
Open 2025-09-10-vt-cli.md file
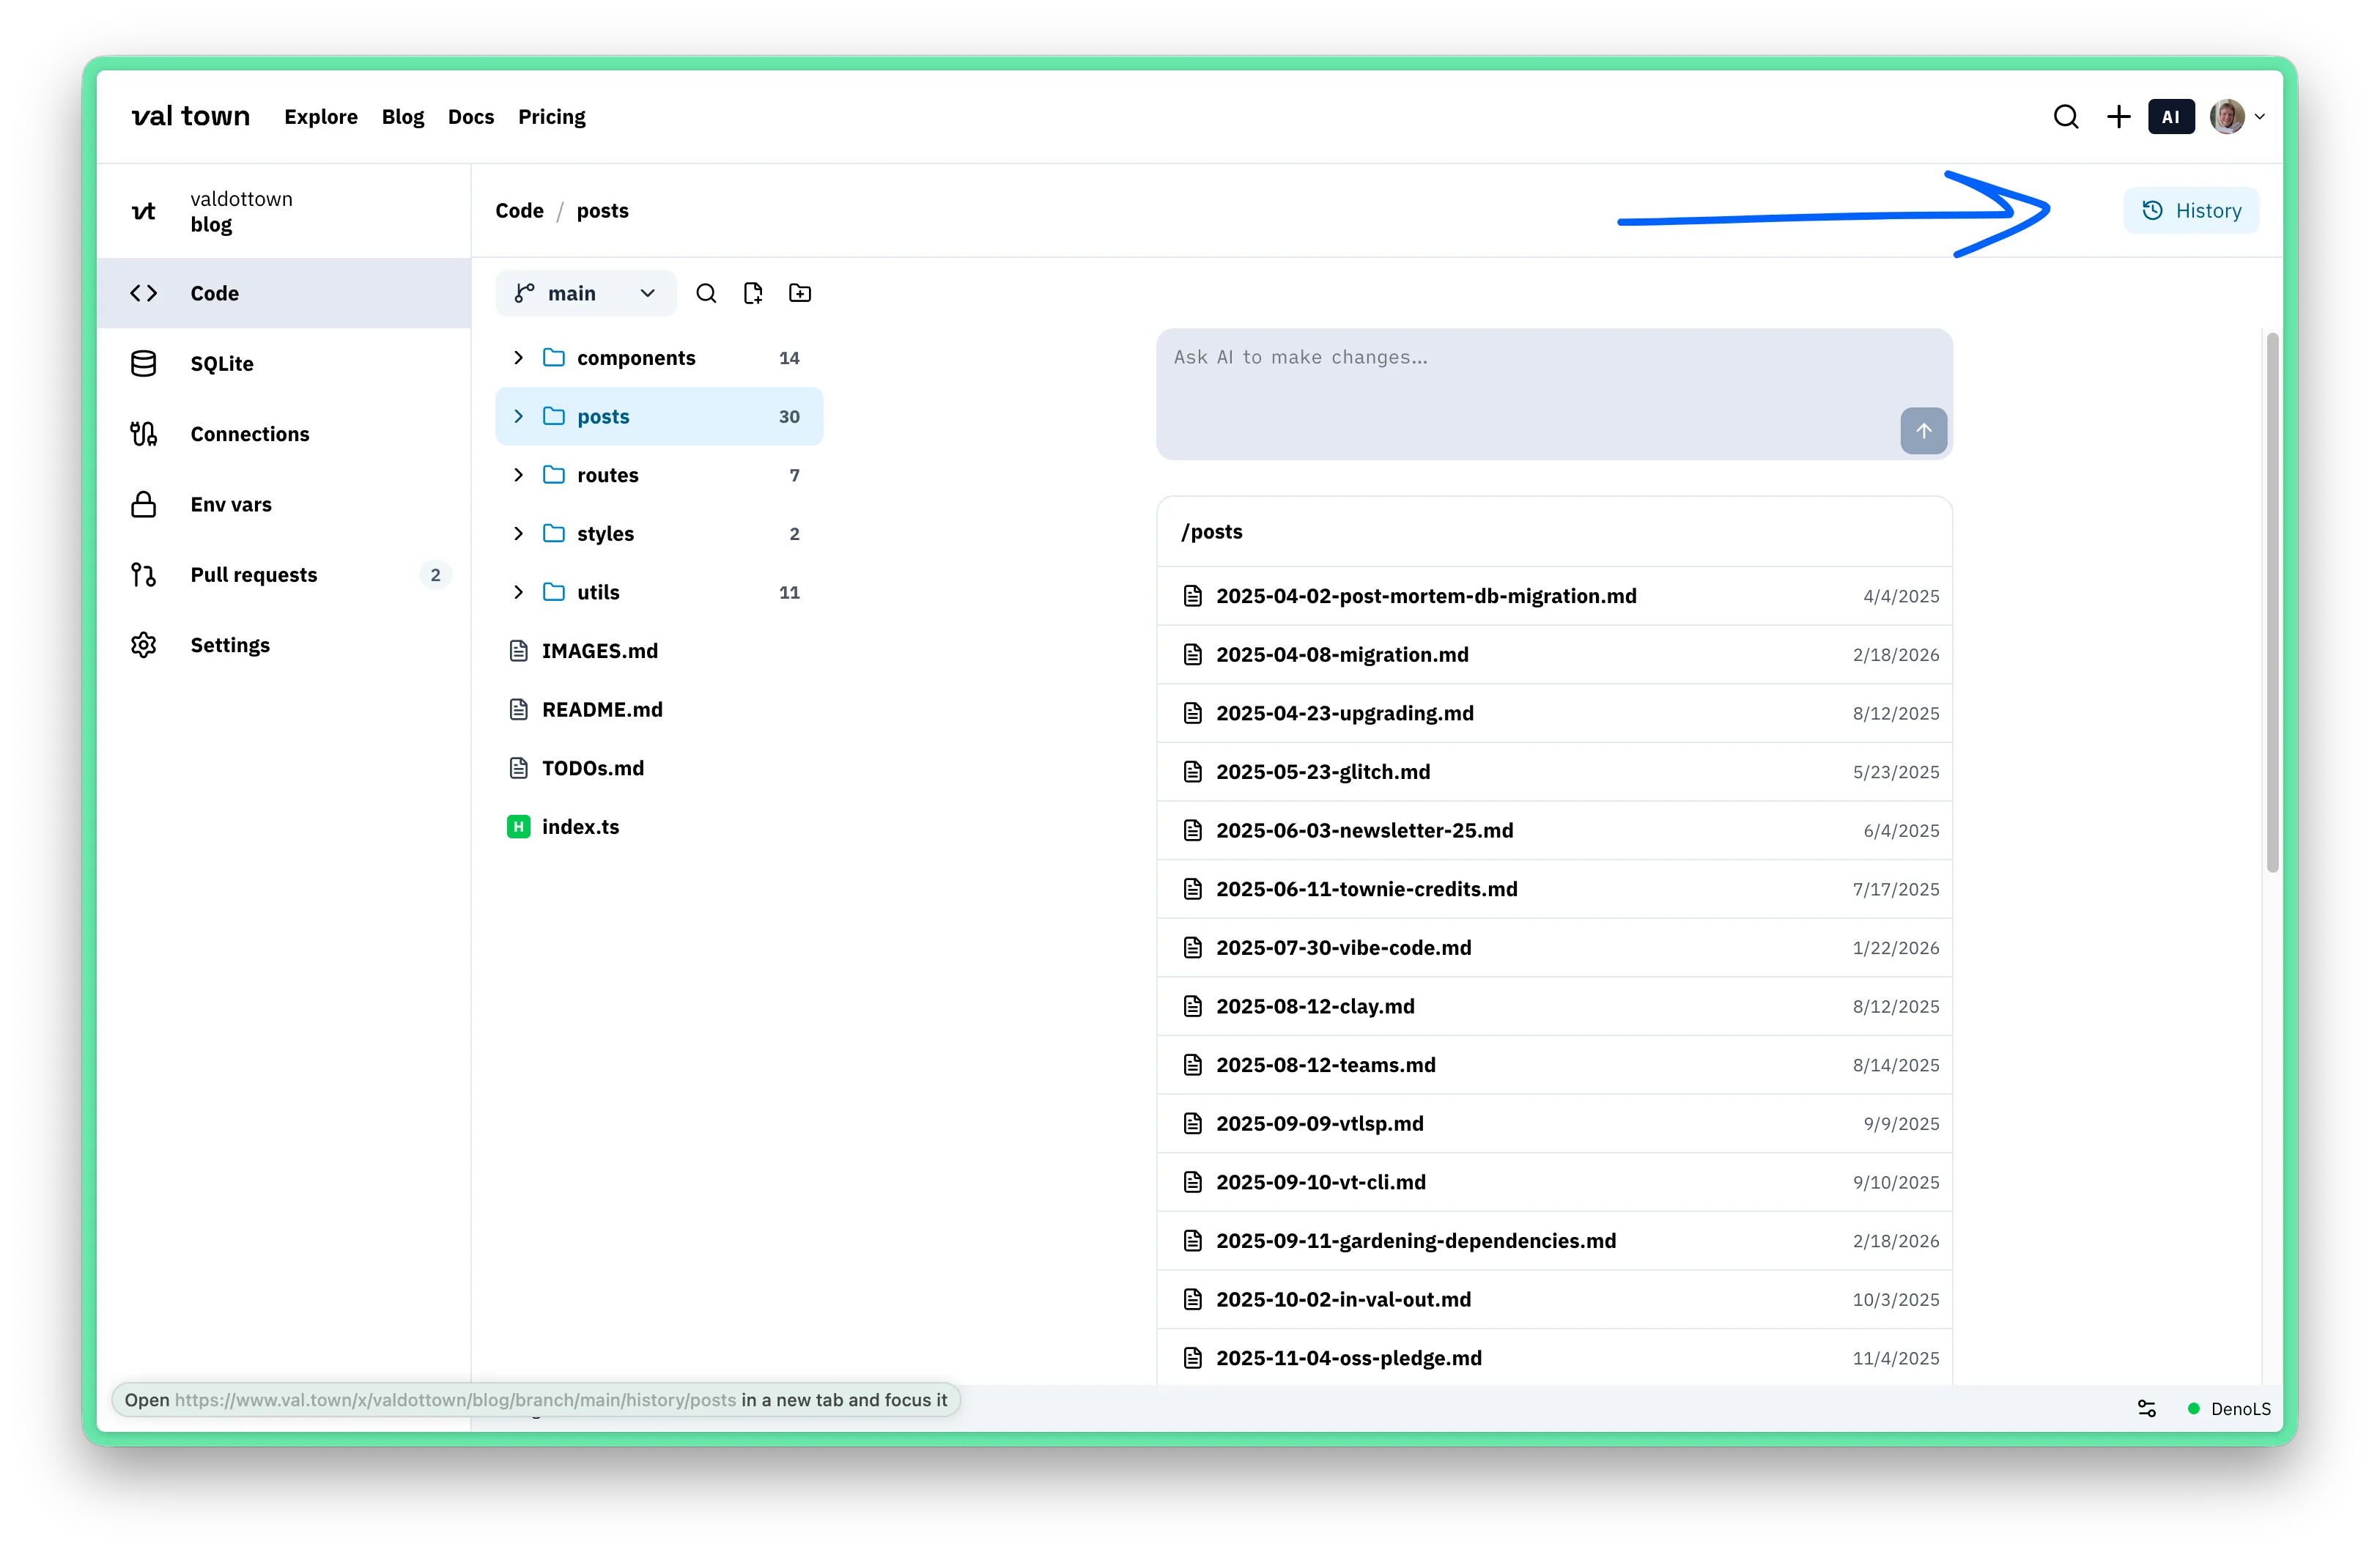pyautogui.click(x=1554, y=1182)
